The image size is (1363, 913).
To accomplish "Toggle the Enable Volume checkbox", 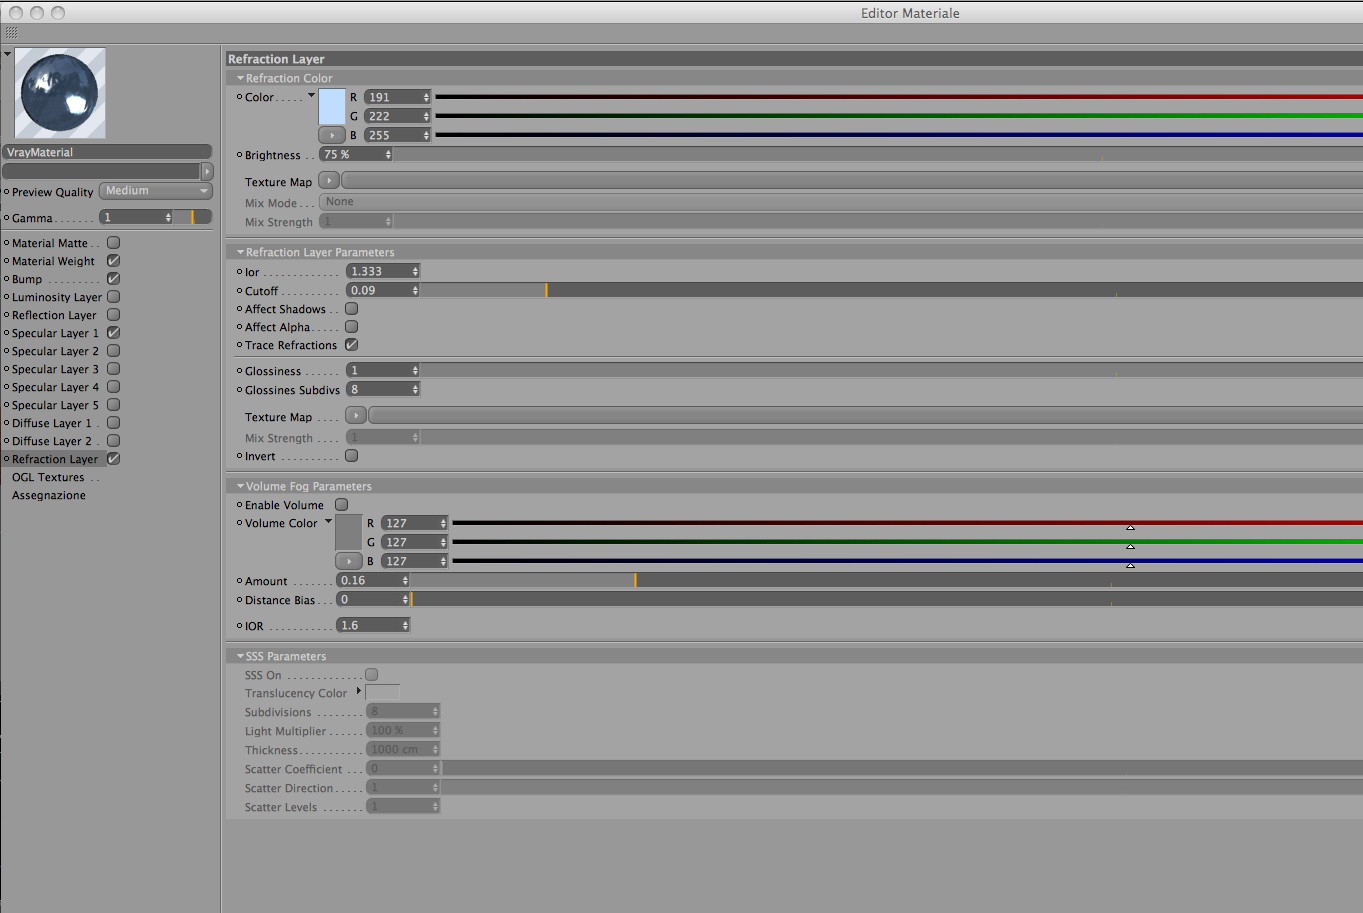I will (342, 505).
